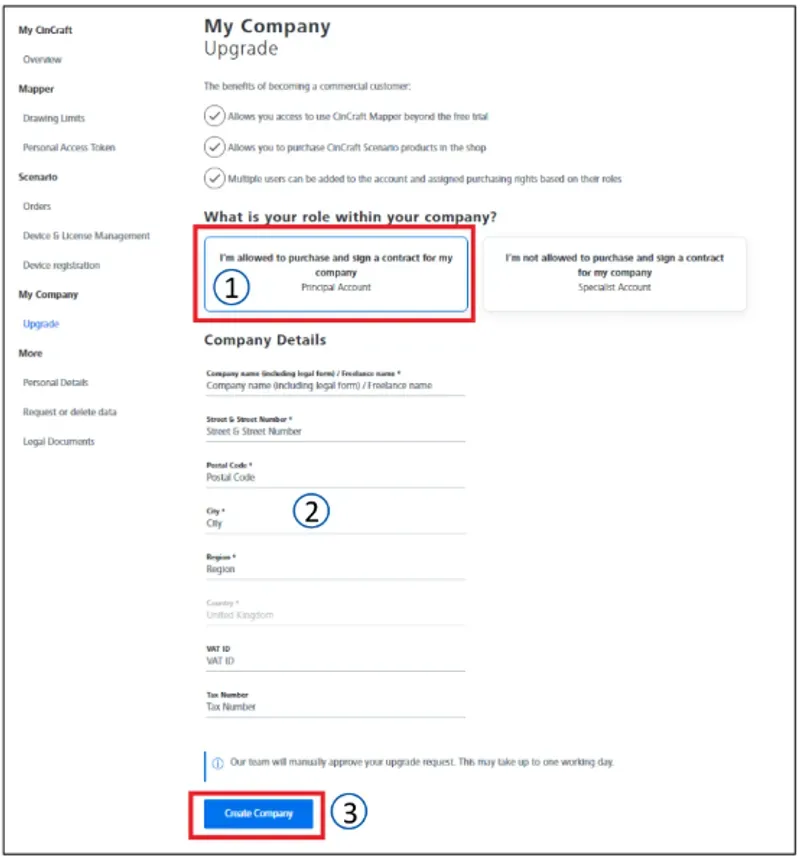Click the Create Company button

pyautogui.click(x=259, y=813)
